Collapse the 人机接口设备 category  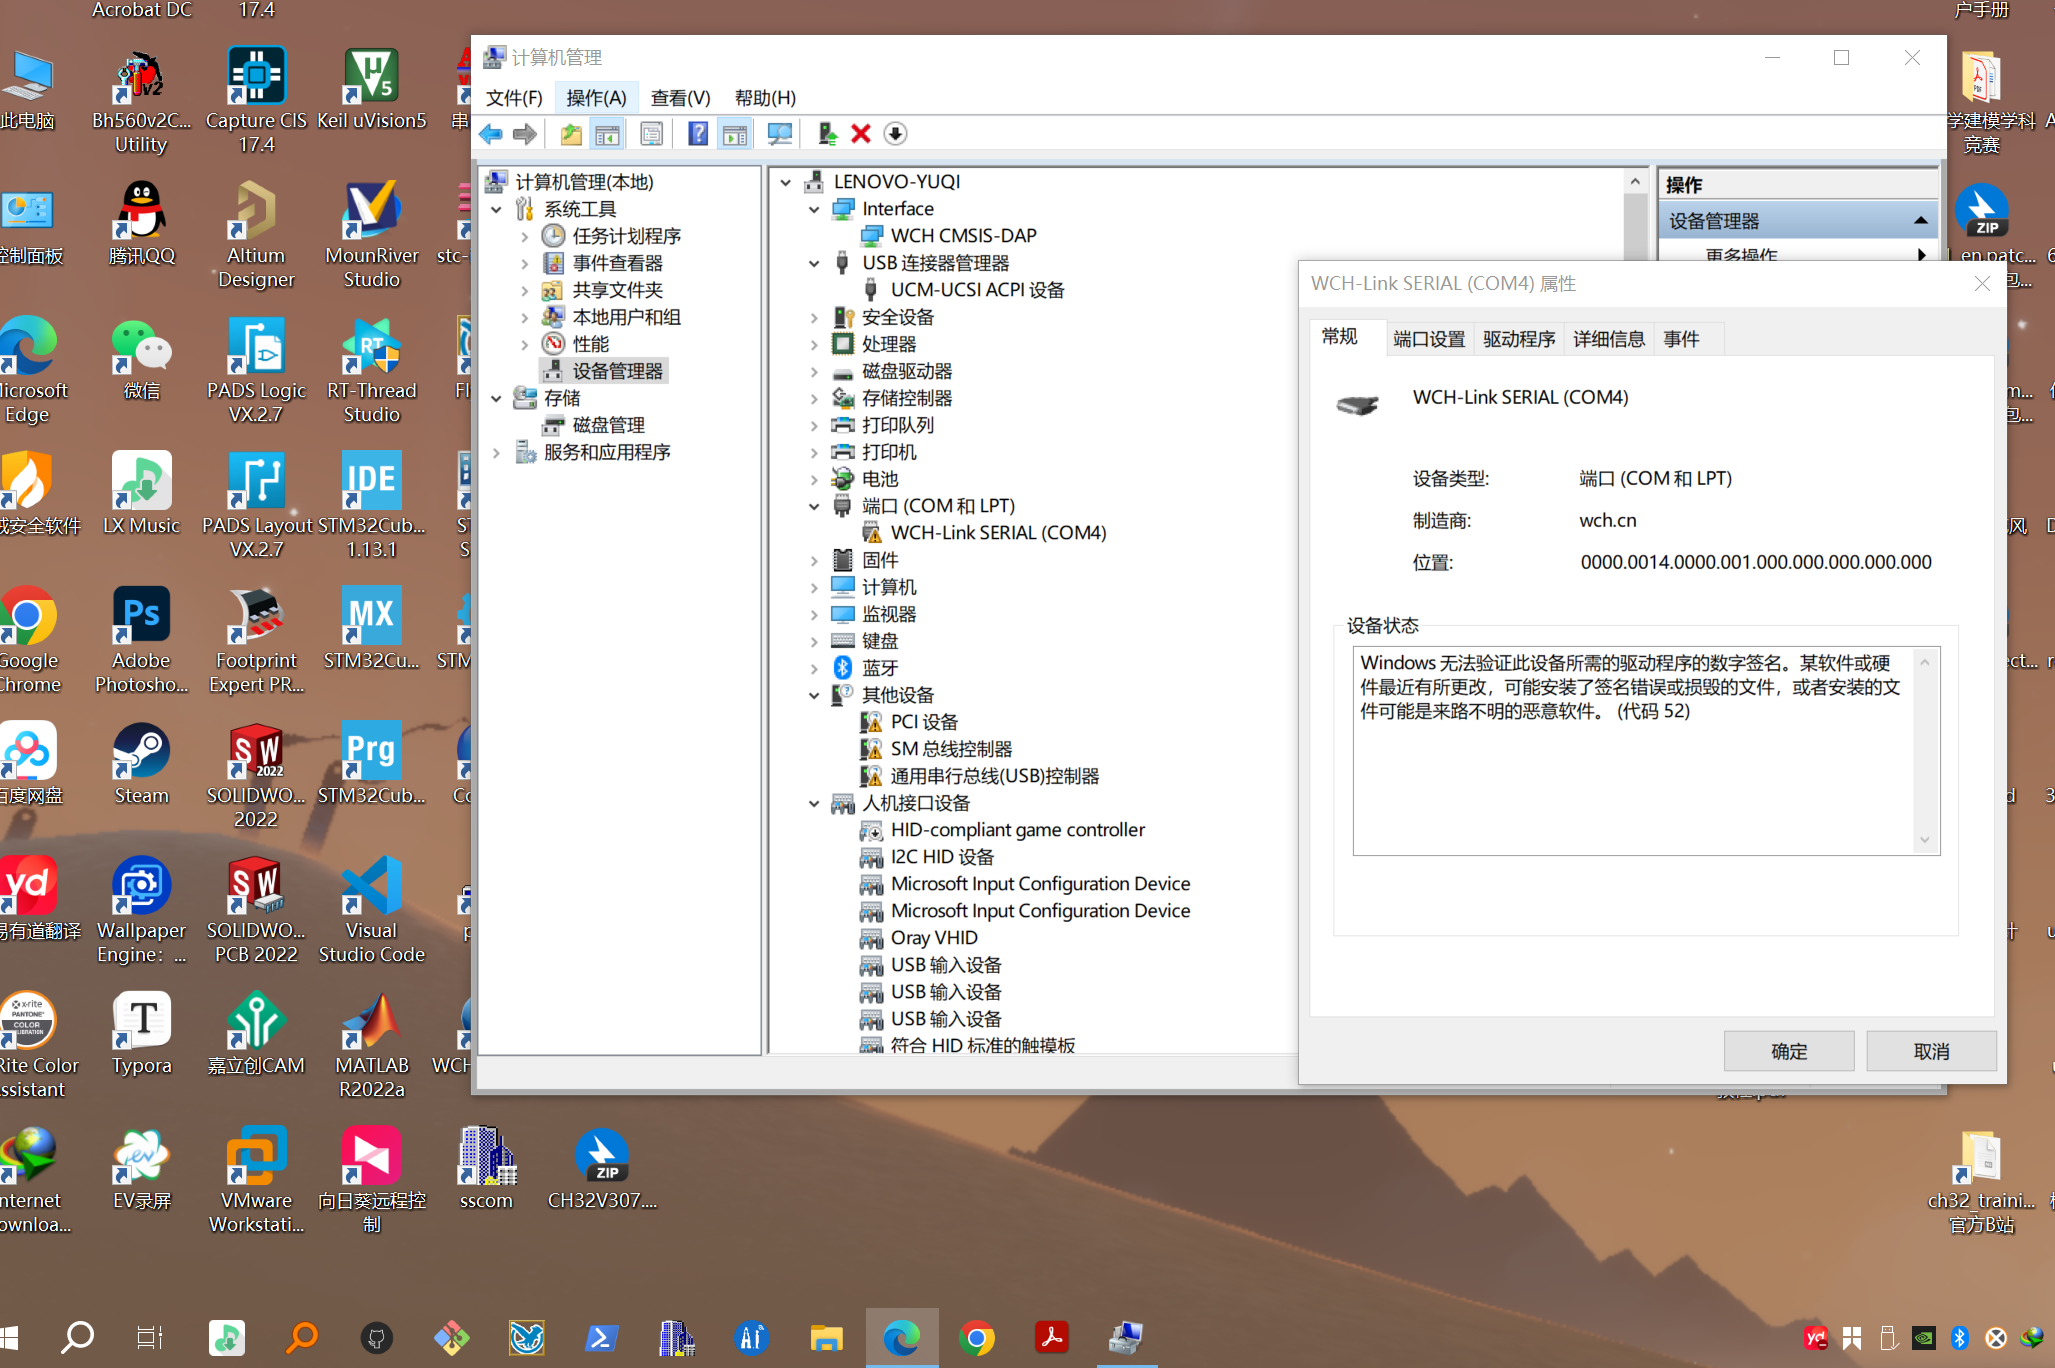[814, 803]
